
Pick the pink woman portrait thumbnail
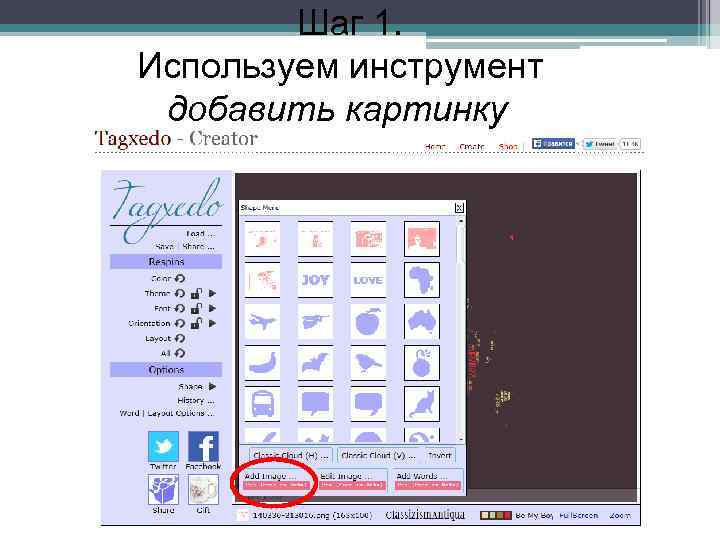422,239
